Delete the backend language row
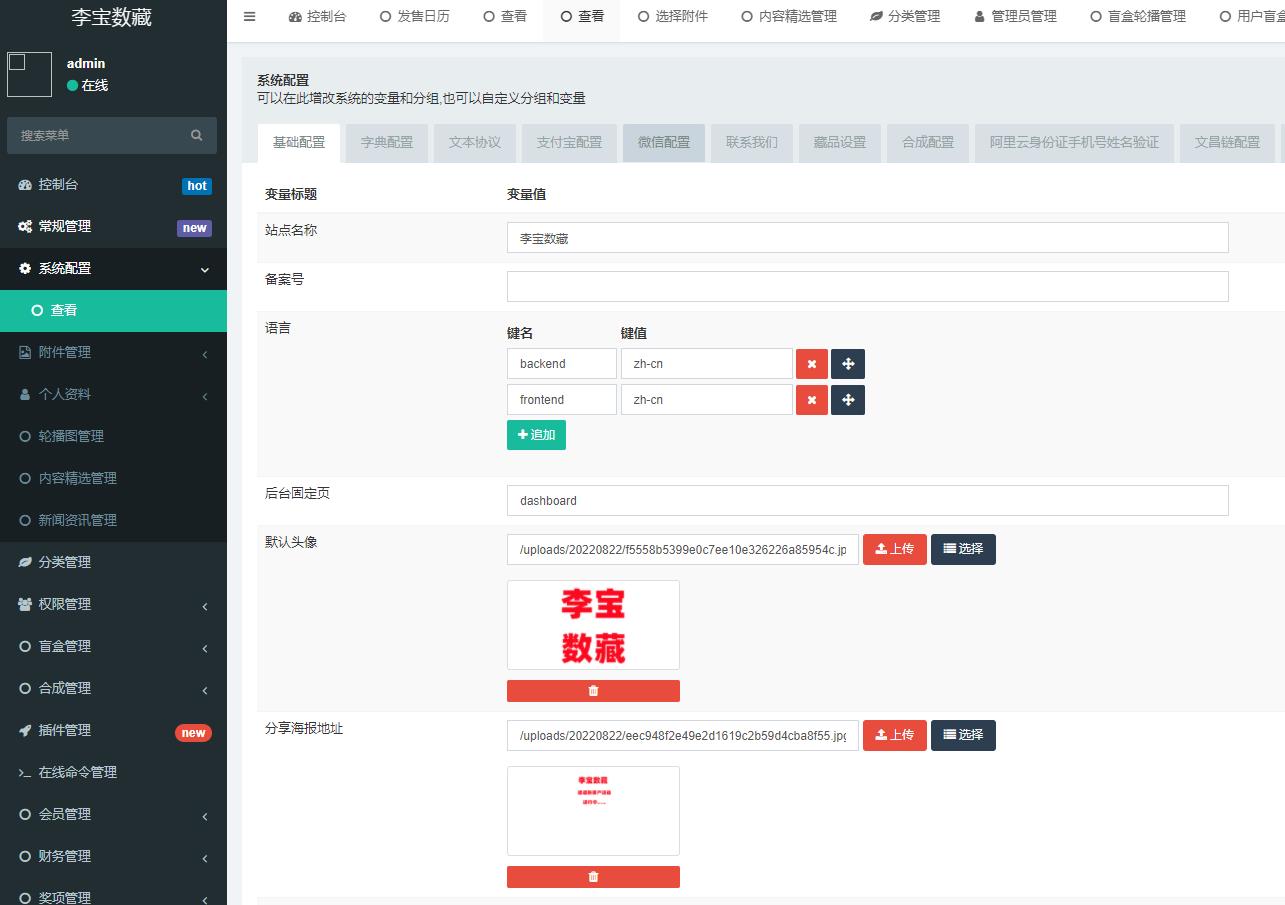This screenshot has width=1285, height=905. [x=811, y=364]
